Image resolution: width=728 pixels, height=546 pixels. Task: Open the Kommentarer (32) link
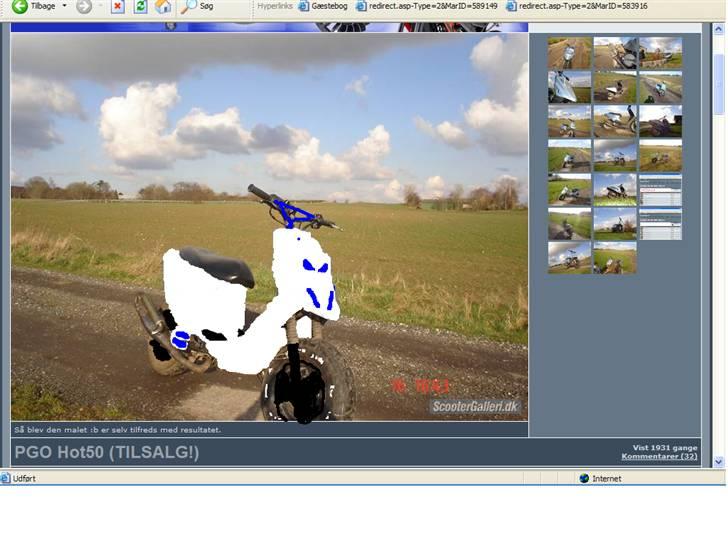tap(659, 456)
